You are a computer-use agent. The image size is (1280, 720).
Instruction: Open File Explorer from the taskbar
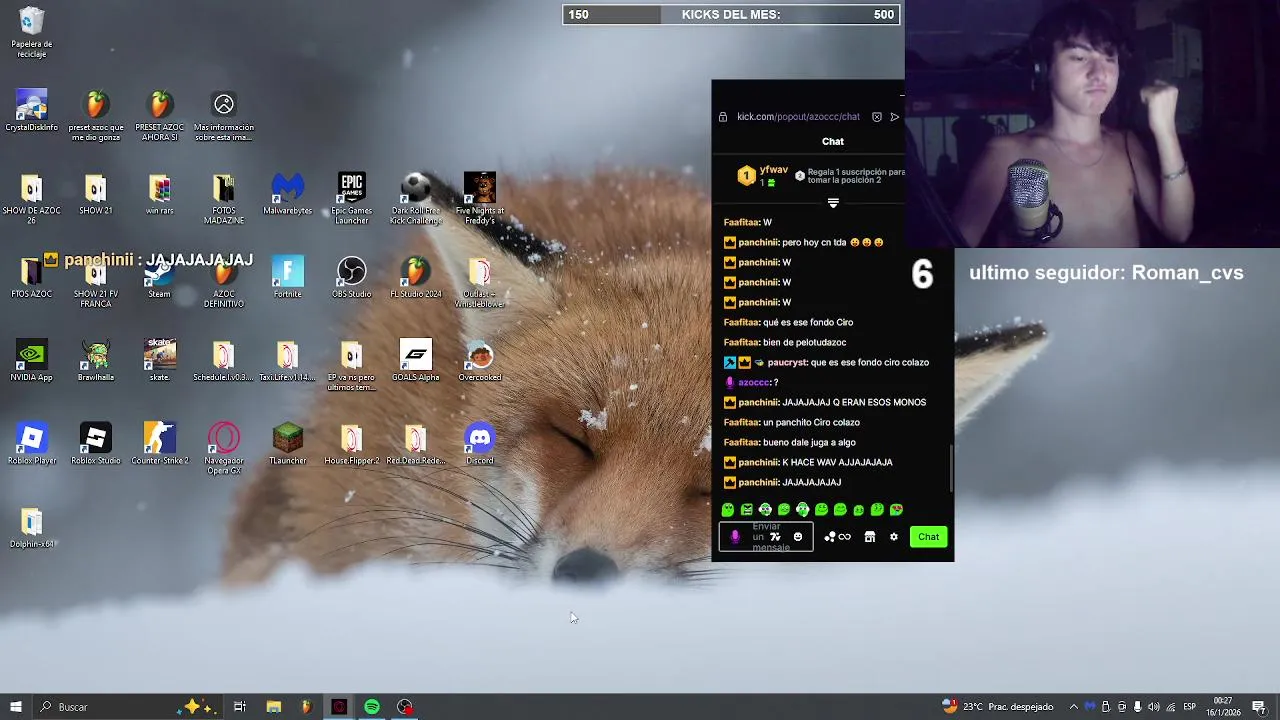pyautogui.click(x=273, y=707)
